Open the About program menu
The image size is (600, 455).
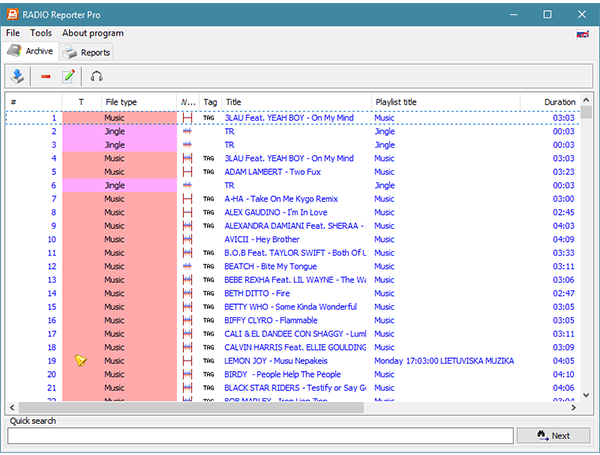(x=93, y=33)
